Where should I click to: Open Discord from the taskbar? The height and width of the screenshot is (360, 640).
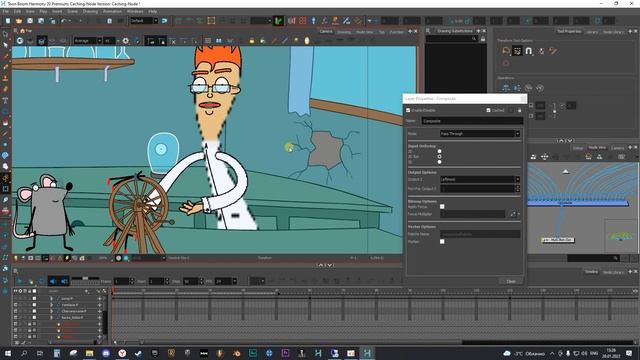(106, 353)
